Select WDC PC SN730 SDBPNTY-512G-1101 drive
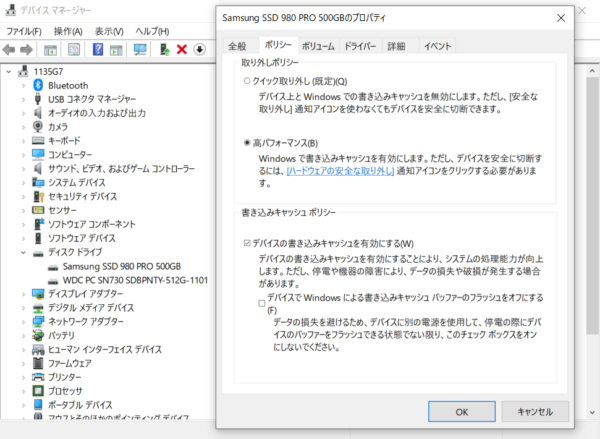 [x=135, y=280]
